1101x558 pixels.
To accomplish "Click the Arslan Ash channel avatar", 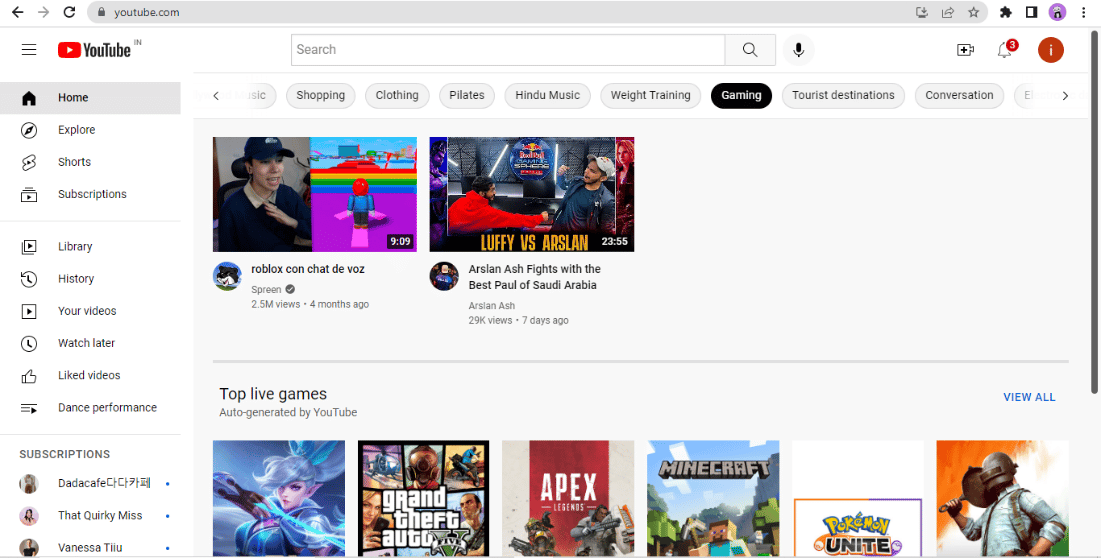I will (x=444, y=277).
